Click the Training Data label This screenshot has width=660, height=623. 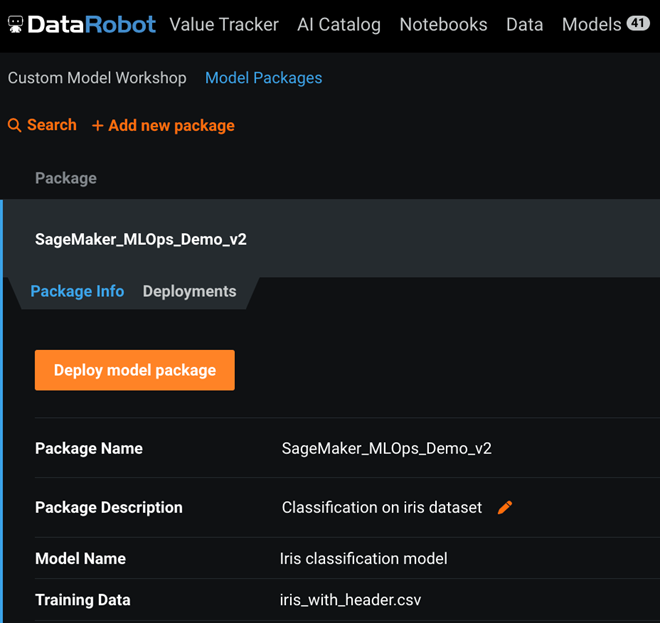[x=82, y=599]
